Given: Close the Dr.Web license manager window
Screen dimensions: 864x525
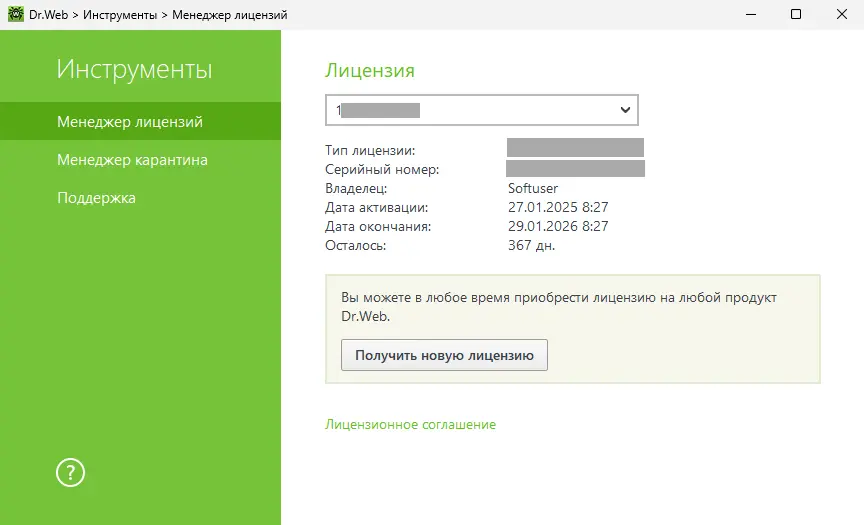Looking at the screenshot, I should pos(841,14).
